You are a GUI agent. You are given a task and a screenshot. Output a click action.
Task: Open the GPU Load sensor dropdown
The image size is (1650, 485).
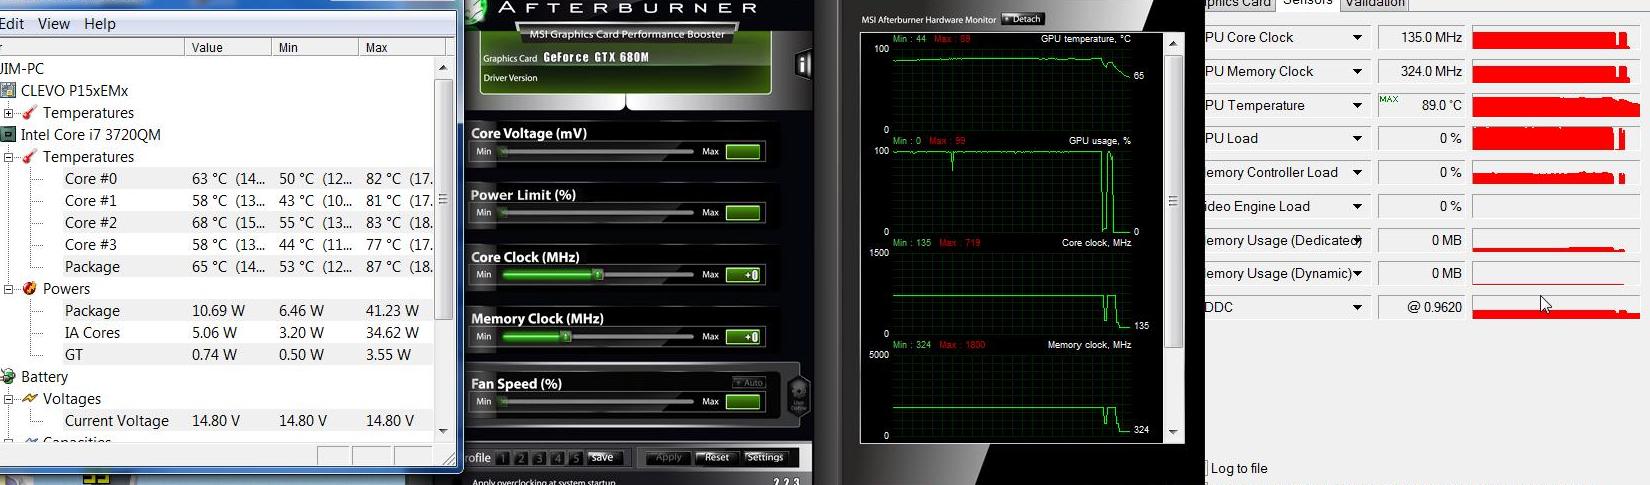point(1357,139)
